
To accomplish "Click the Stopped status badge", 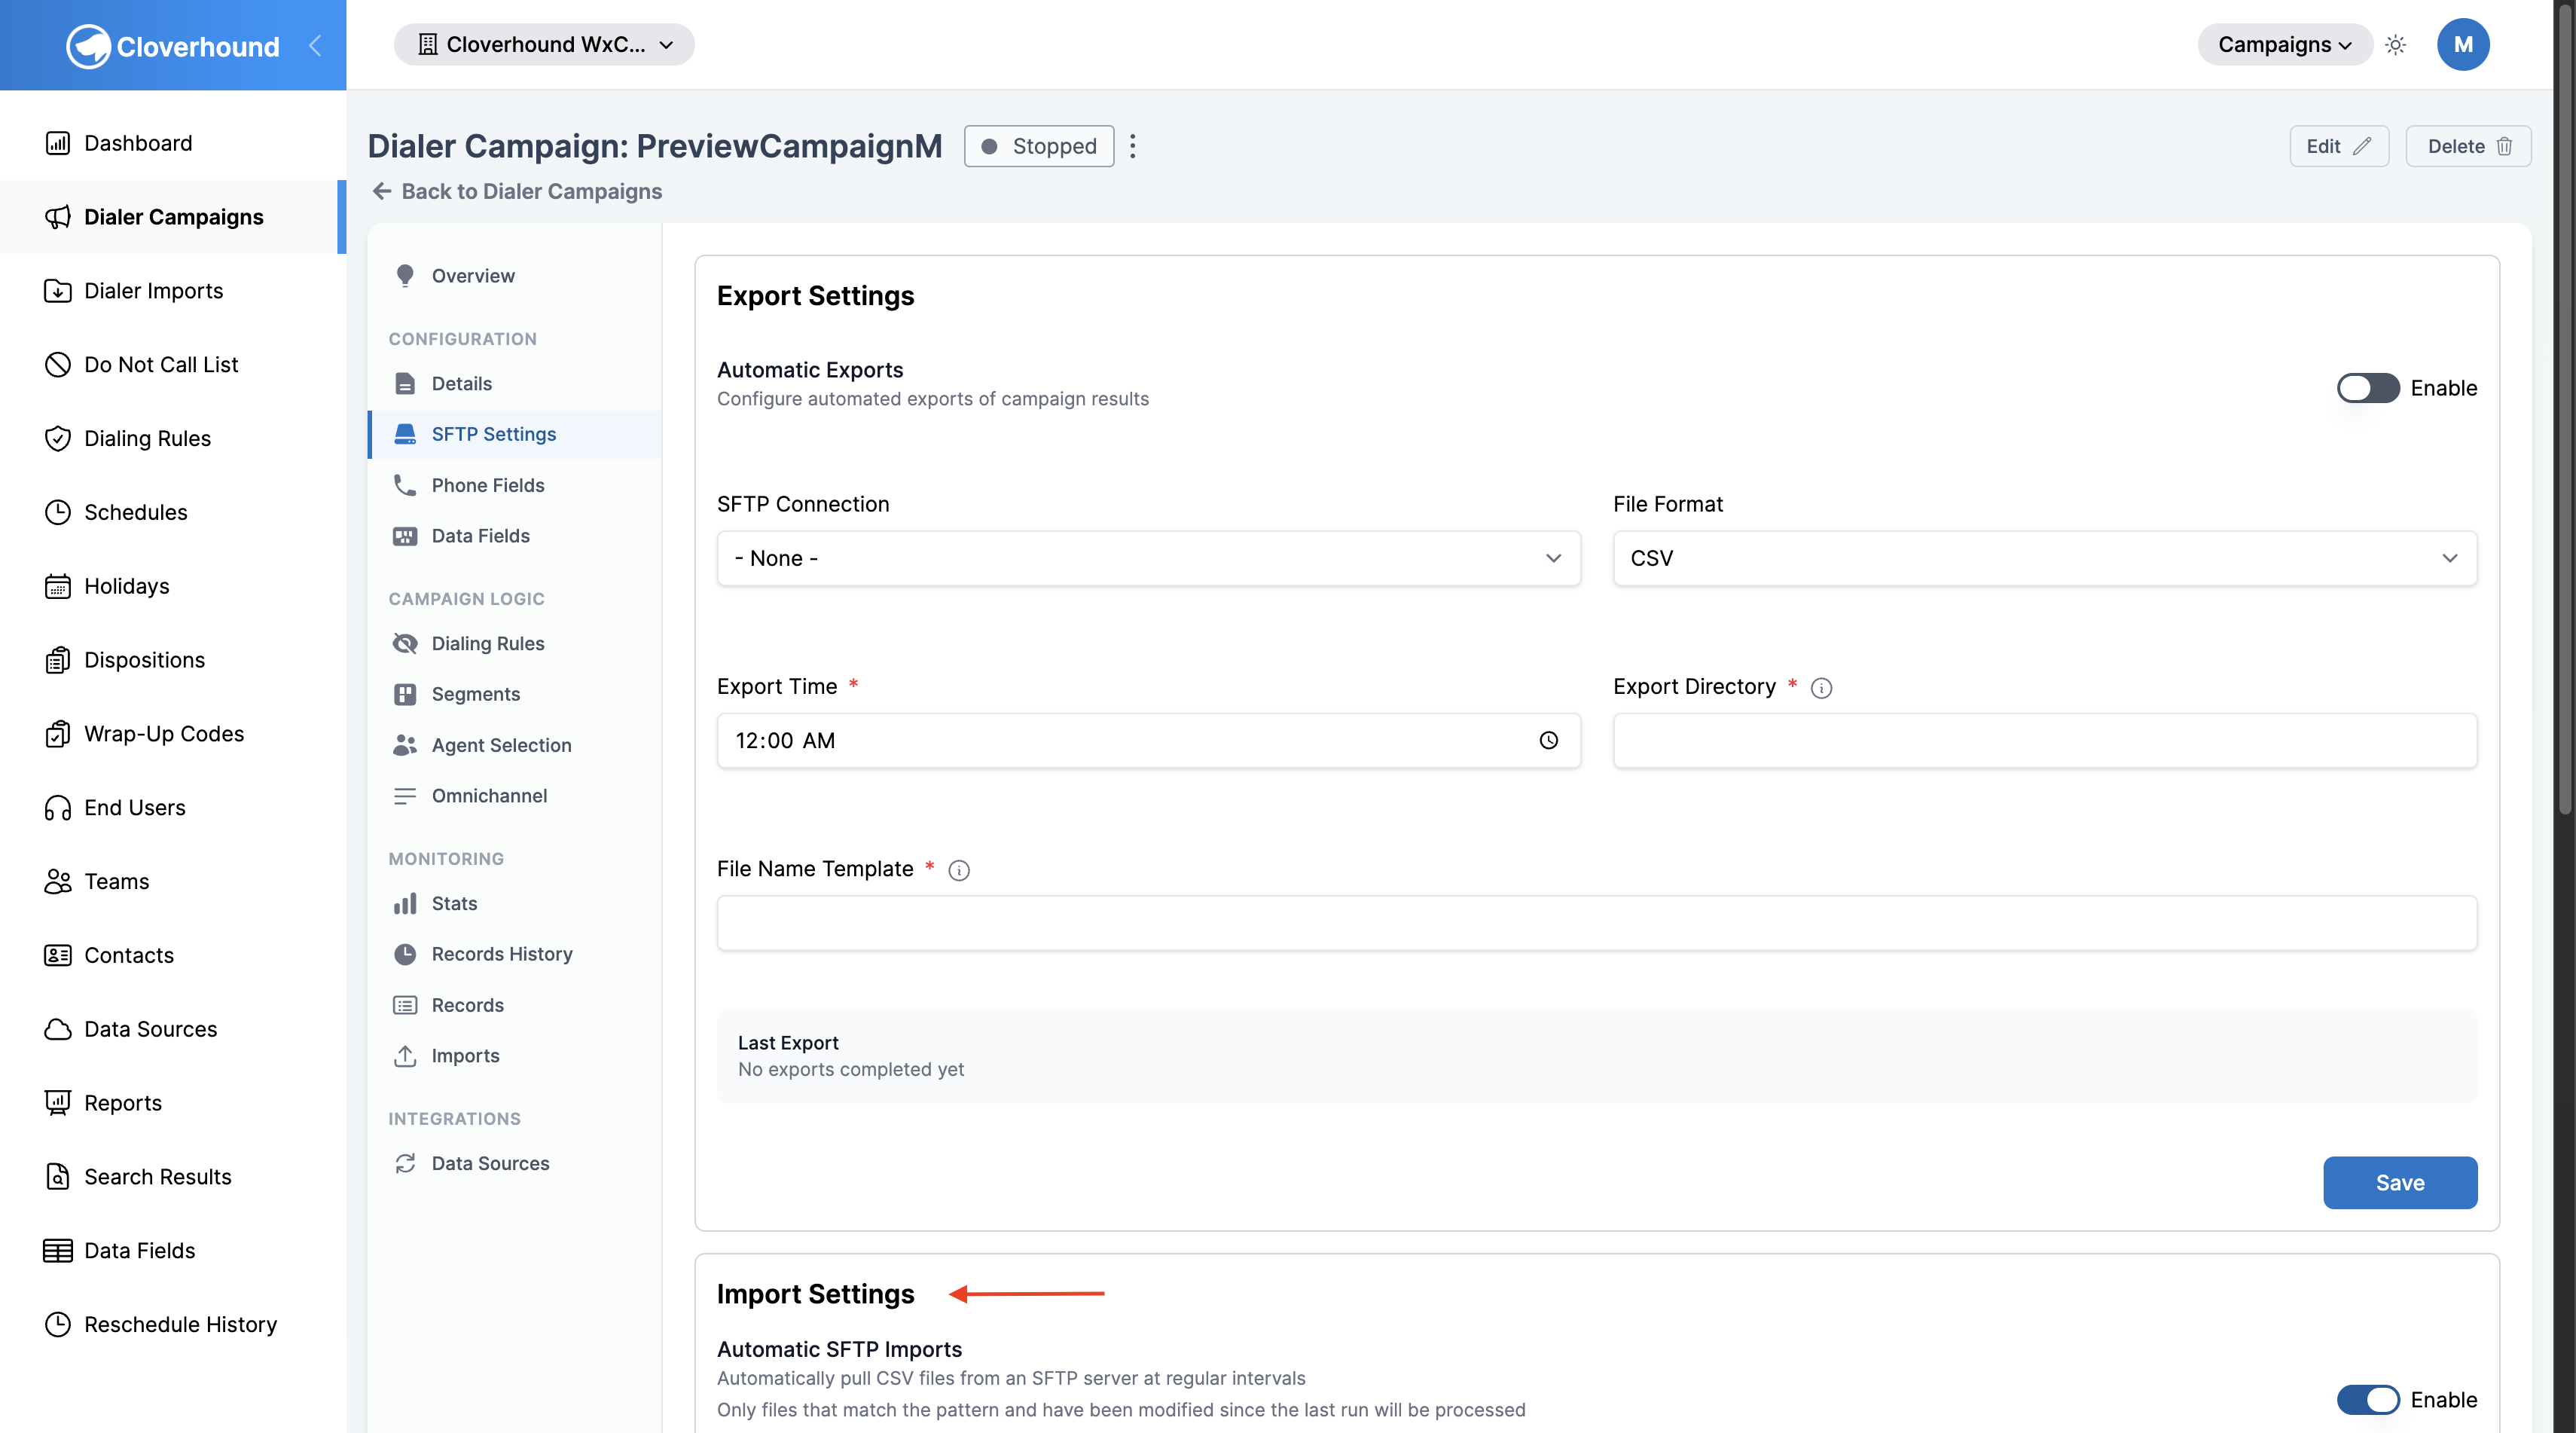I will (x=1038, y=146).
